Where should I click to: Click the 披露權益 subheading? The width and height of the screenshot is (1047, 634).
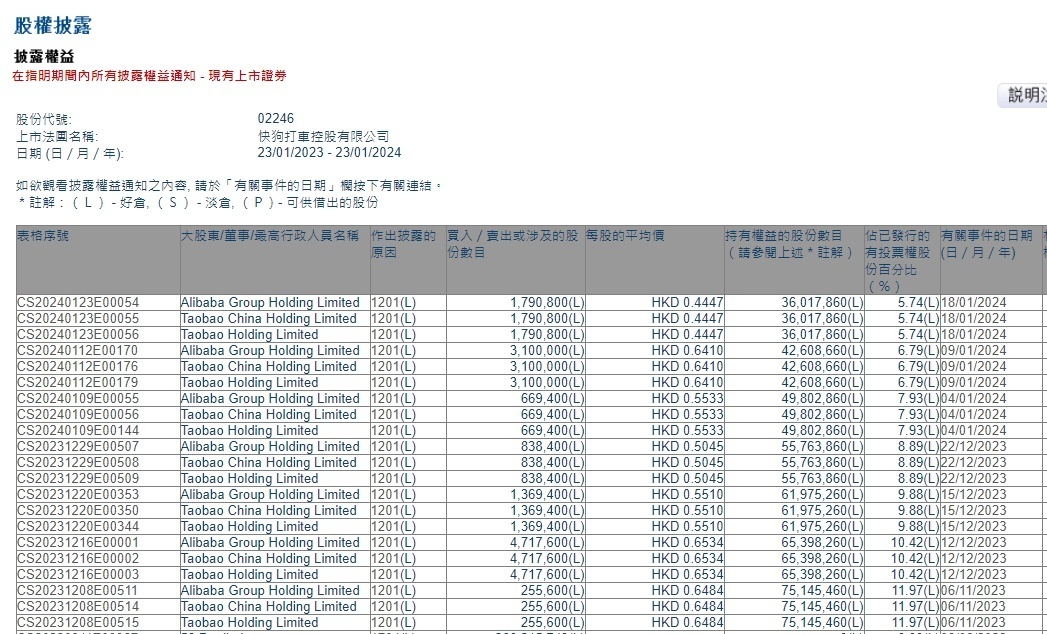43,57
